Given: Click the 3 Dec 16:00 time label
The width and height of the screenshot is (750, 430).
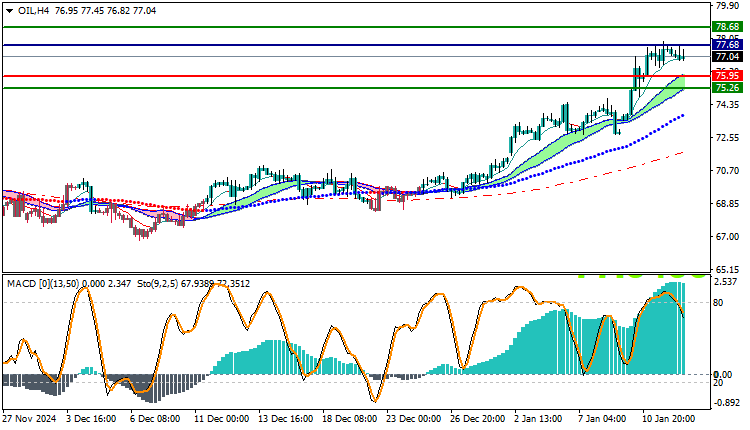Looking at the screenshot, I should (91, 419).
